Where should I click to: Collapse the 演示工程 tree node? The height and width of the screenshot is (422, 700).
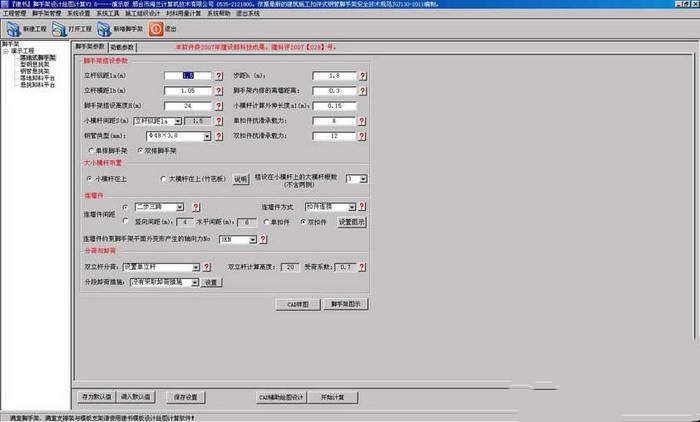(x=5, y=51)
